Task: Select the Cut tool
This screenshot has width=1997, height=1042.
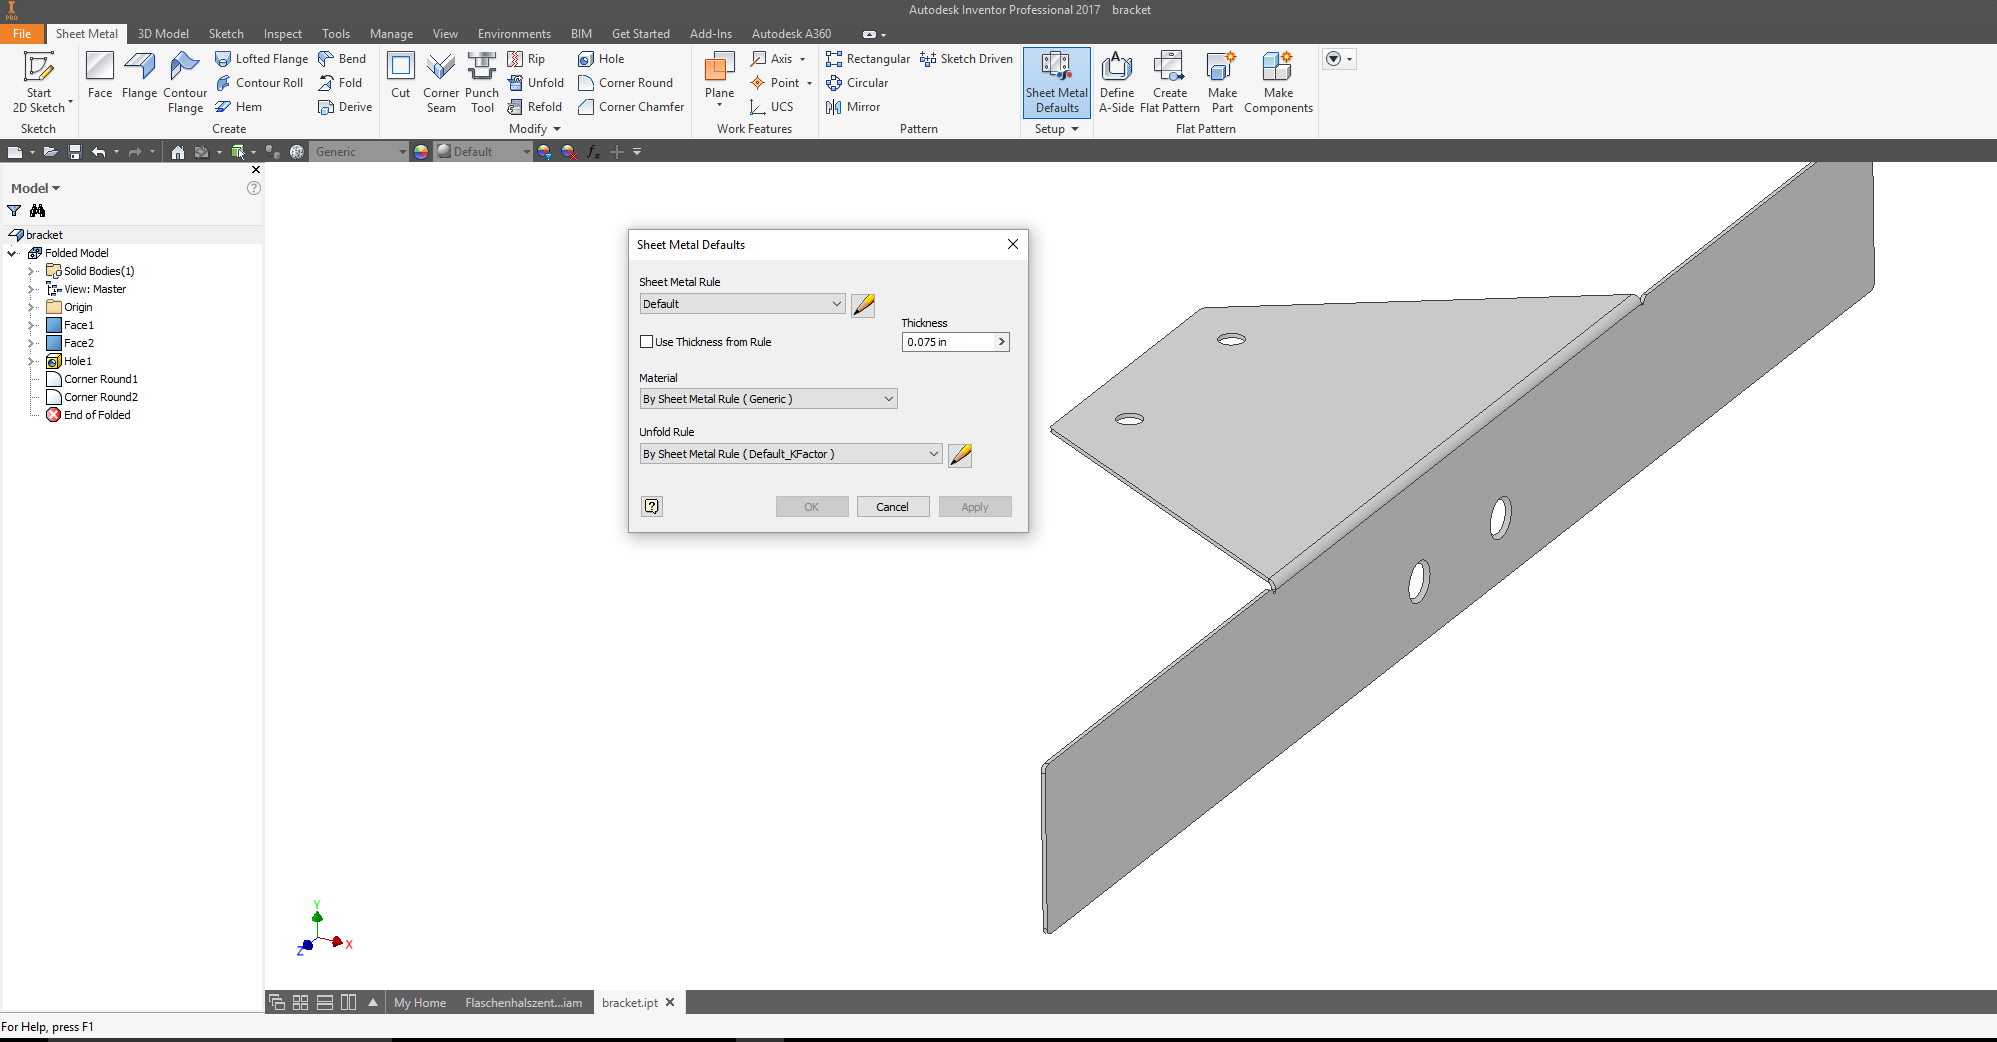Action: click(400, 75)
